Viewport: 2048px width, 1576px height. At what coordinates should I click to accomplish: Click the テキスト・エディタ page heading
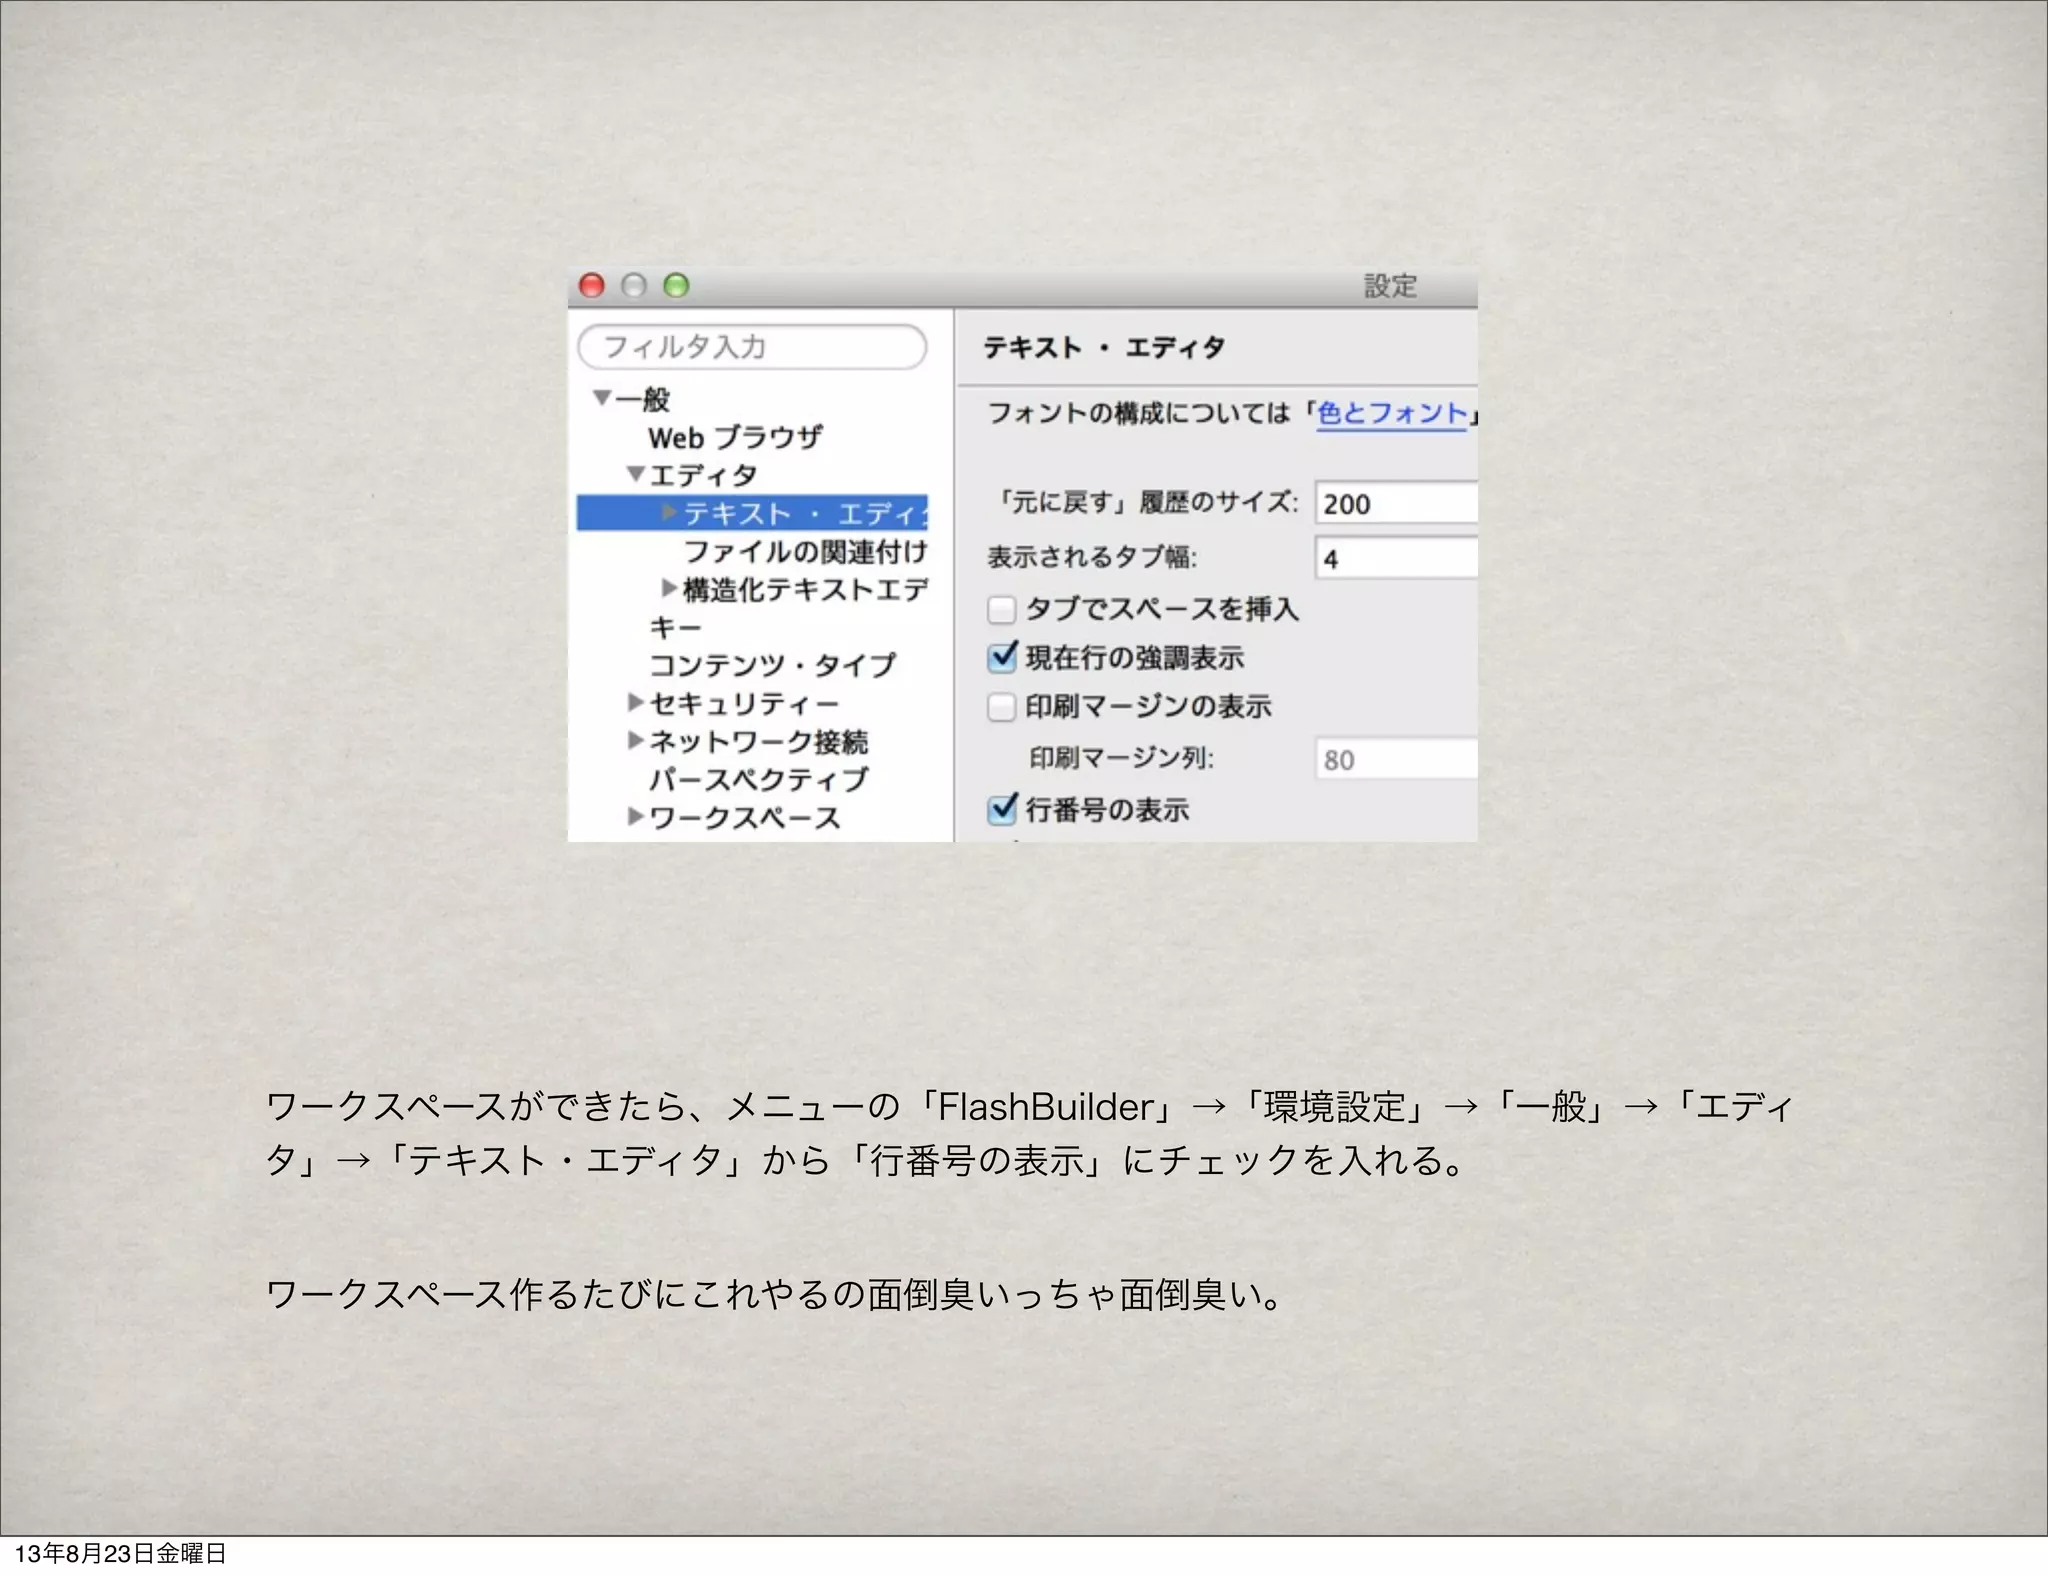point(1104,347)
